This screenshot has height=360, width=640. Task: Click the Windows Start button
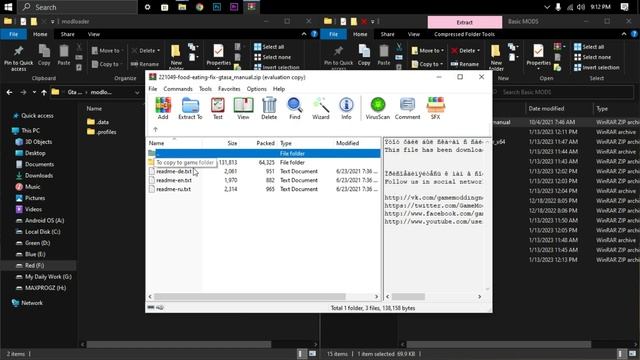[x=8, y=7]
